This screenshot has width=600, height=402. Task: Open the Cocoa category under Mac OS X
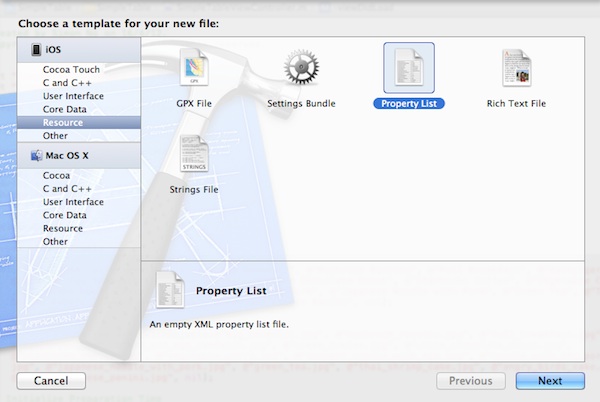58,175
